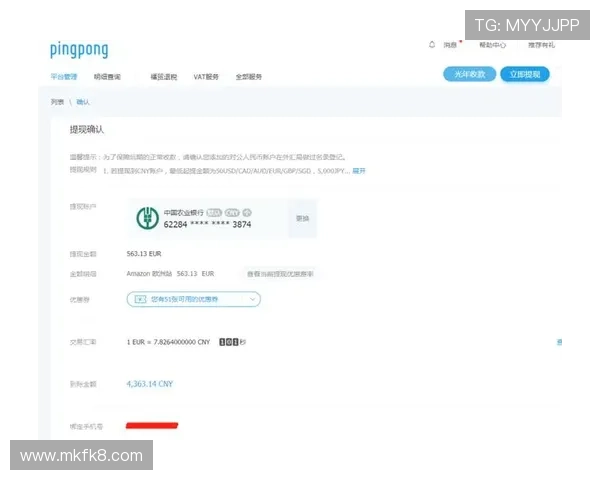
Task: Open the 消息 messages link
Action: pyautogui.click(x=450, y=45)
